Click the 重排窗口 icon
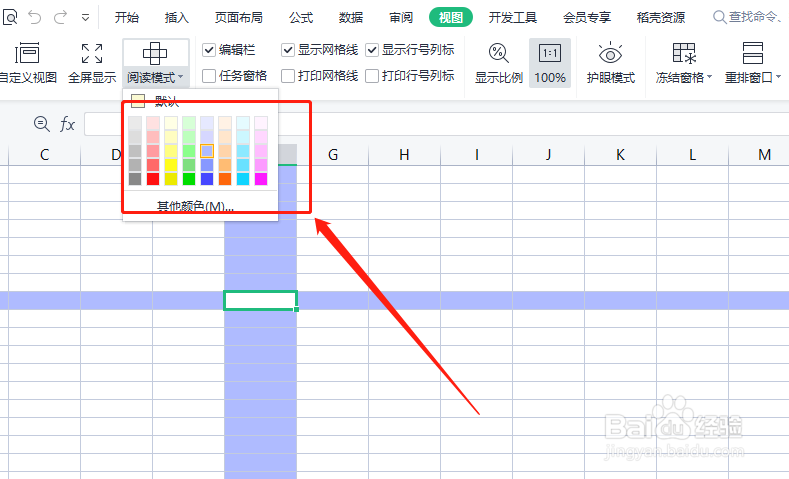Screen dimensions: 789x479 click(x=753, y=53)
